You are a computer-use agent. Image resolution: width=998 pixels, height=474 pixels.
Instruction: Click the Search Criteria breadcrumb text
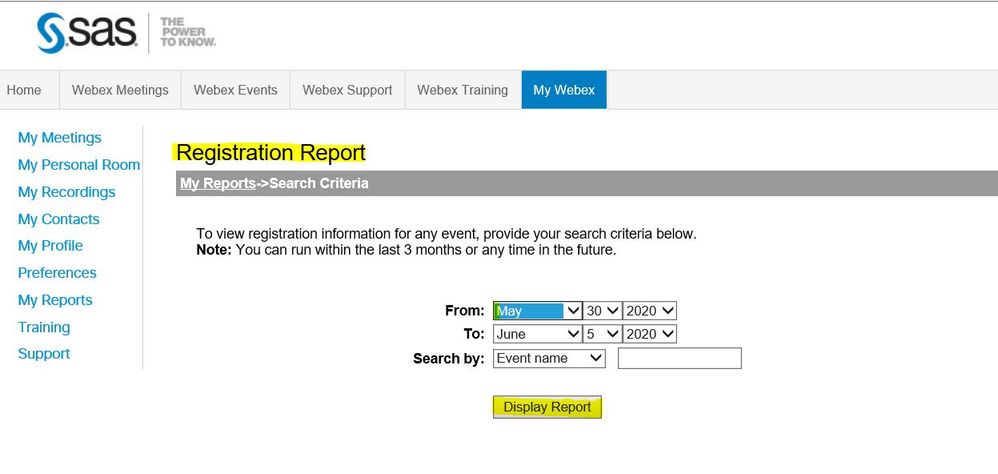point(319,183)
